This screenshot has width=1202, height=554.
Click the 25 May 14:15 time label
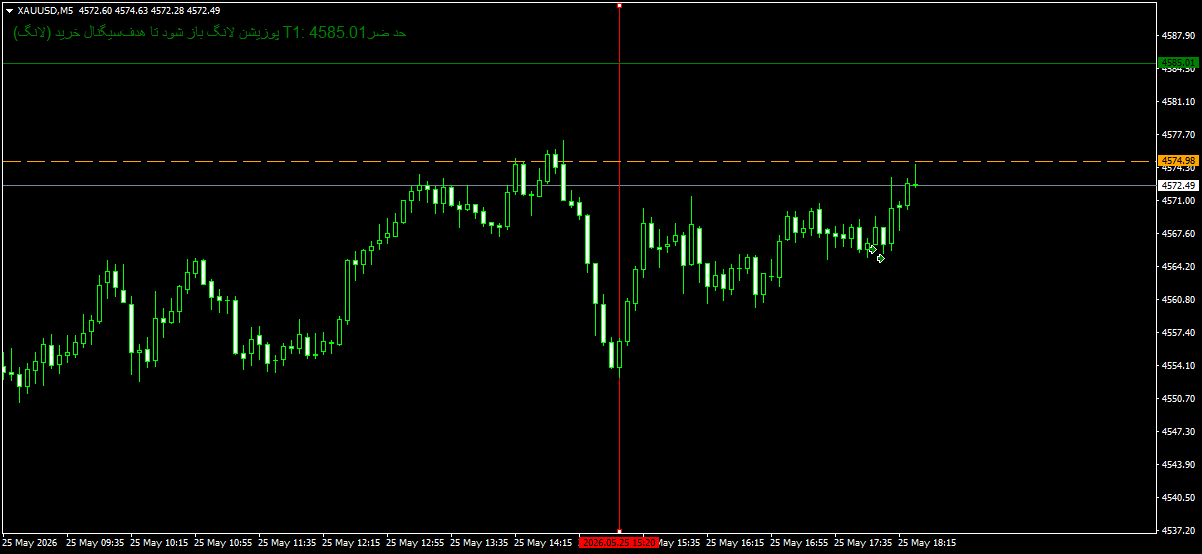[543, 543]
